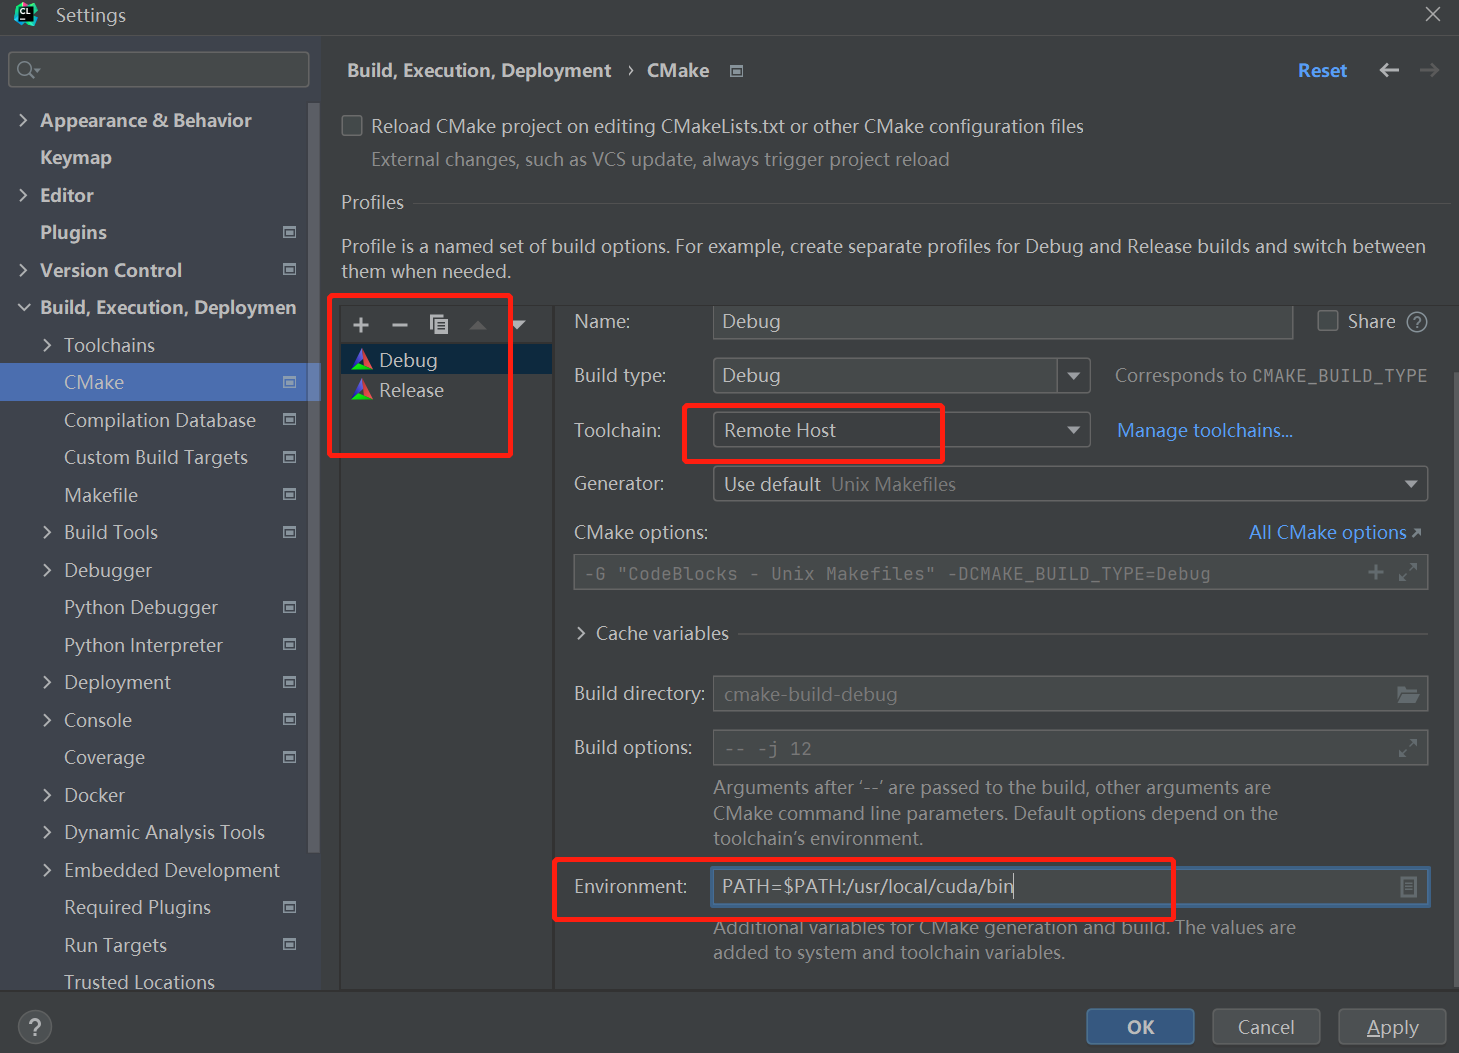
Task: Copy the selected CMake profile
Action: pyautogui.click(x=439, y=324)
